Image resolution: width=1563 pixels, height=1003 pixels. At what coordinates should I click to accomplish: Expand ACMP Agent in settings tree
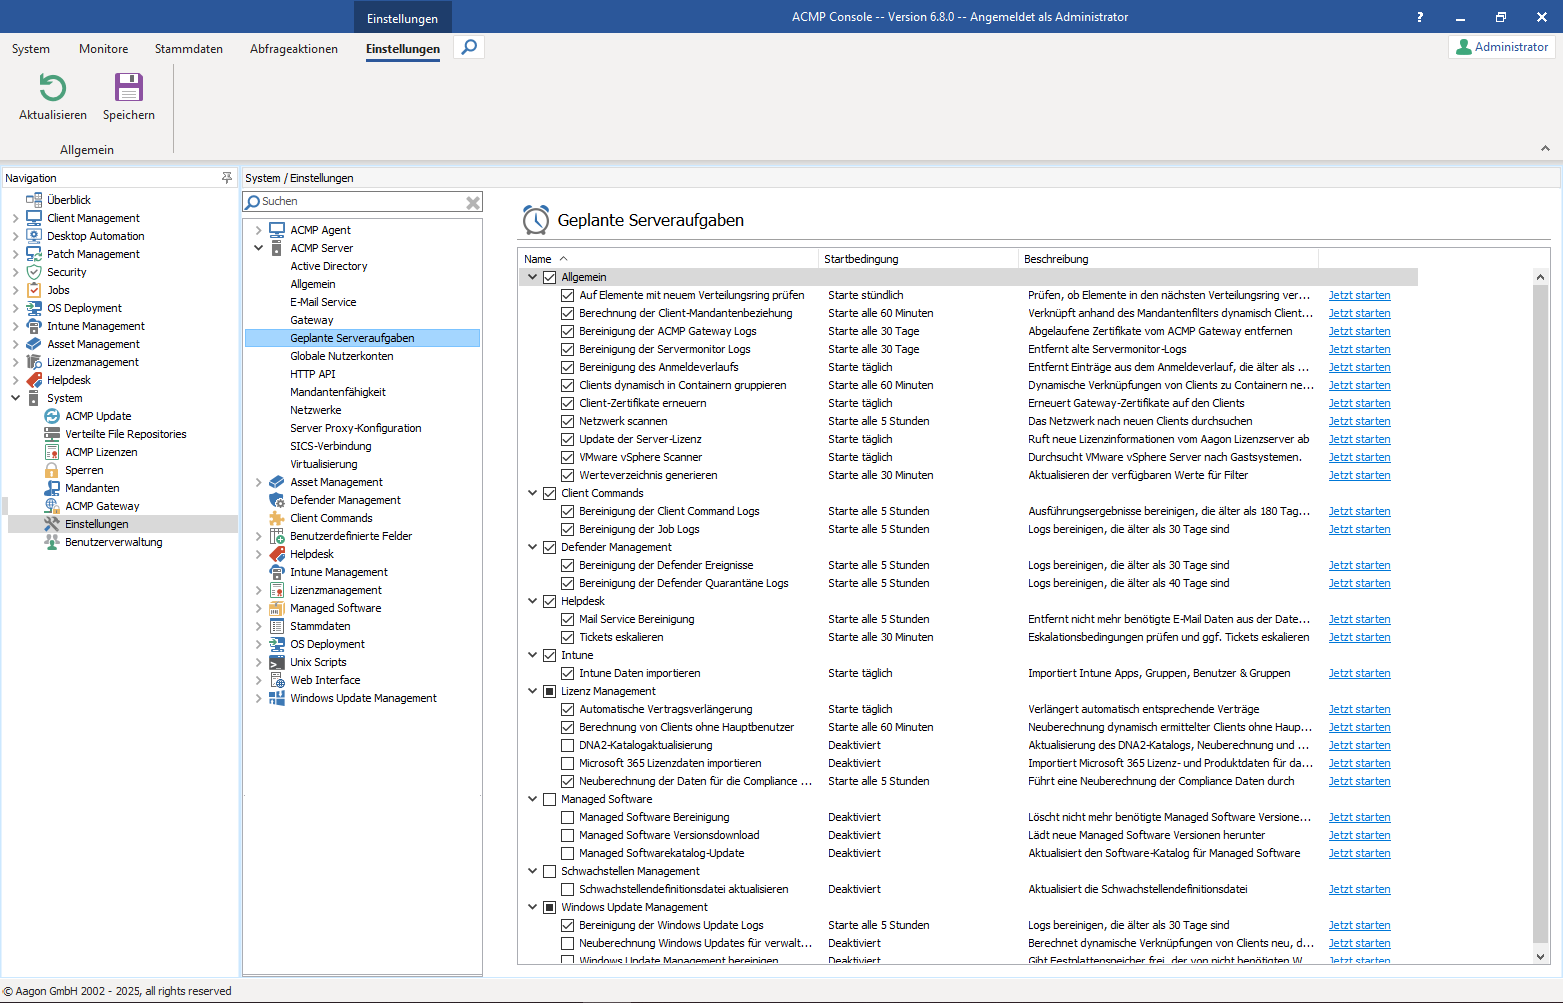(258, 230)
